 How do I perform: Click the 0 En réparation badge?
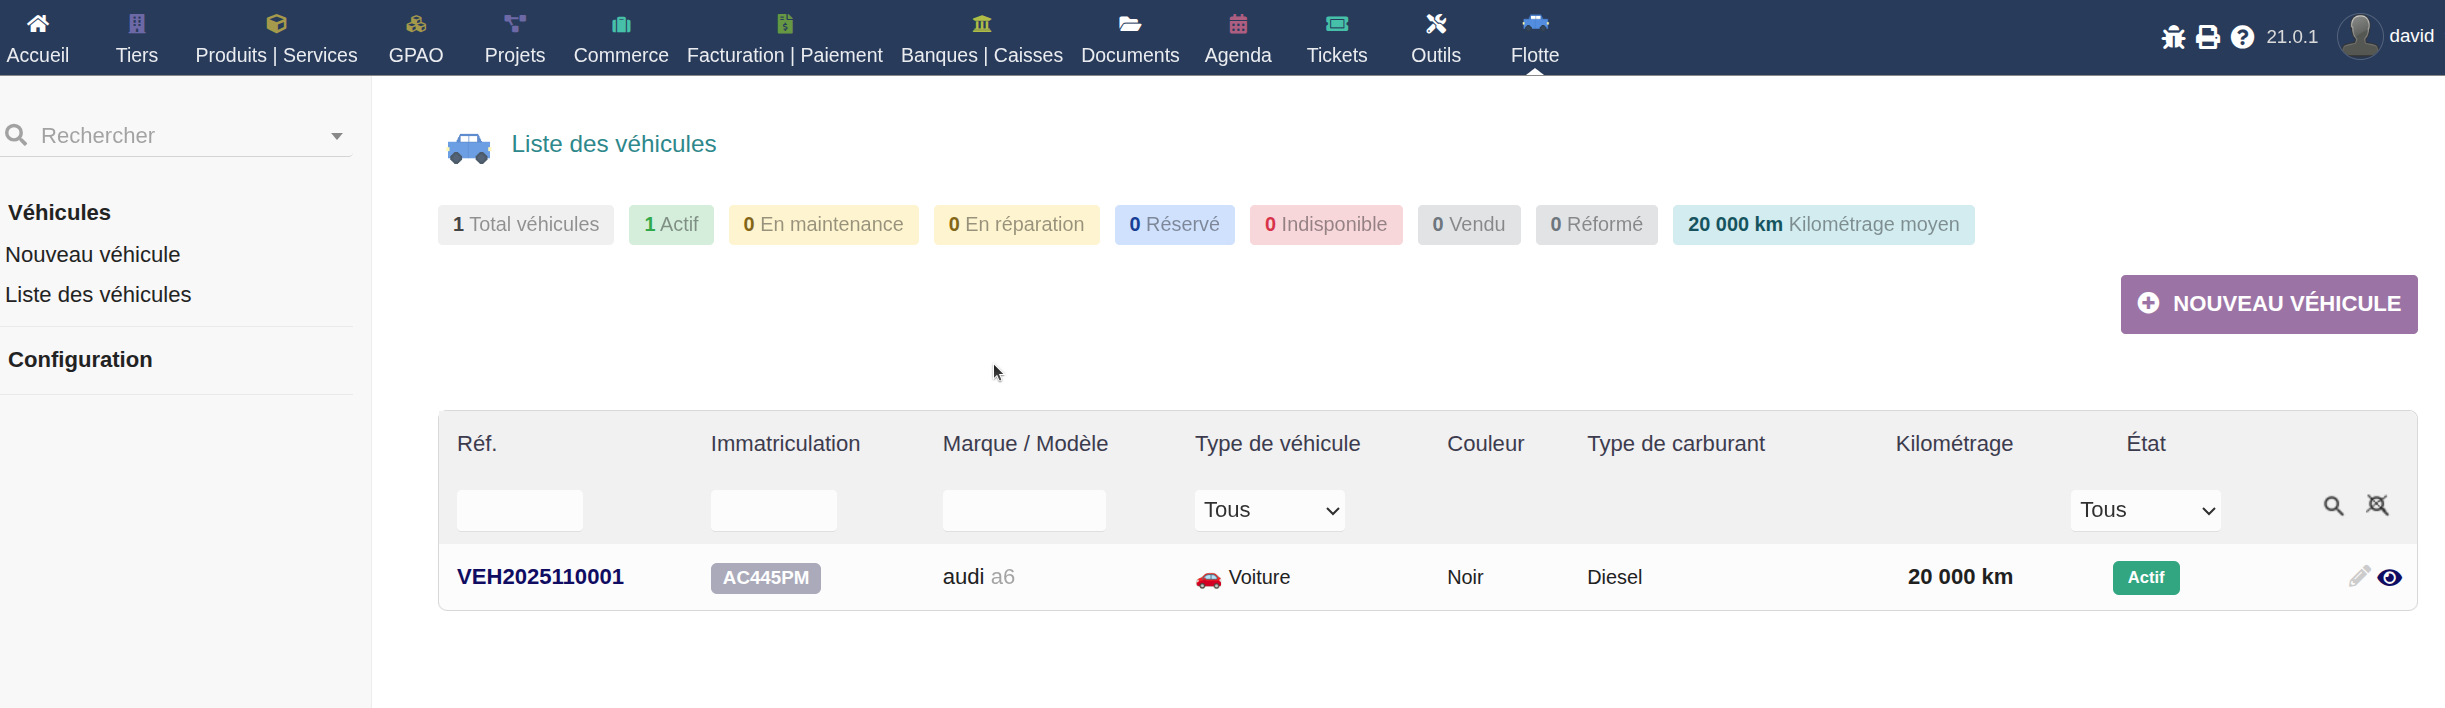tap(1016, 225)
